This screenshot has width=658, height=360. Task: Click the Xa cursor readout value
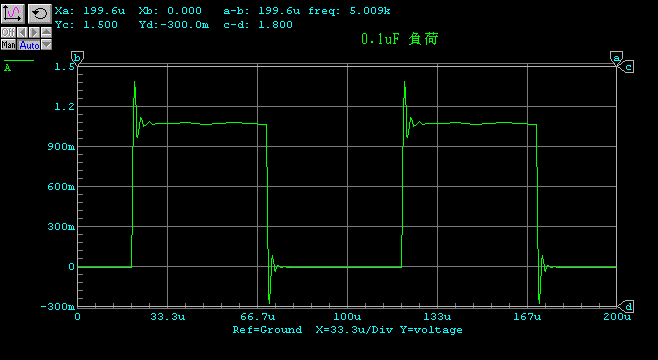[104, 11]
